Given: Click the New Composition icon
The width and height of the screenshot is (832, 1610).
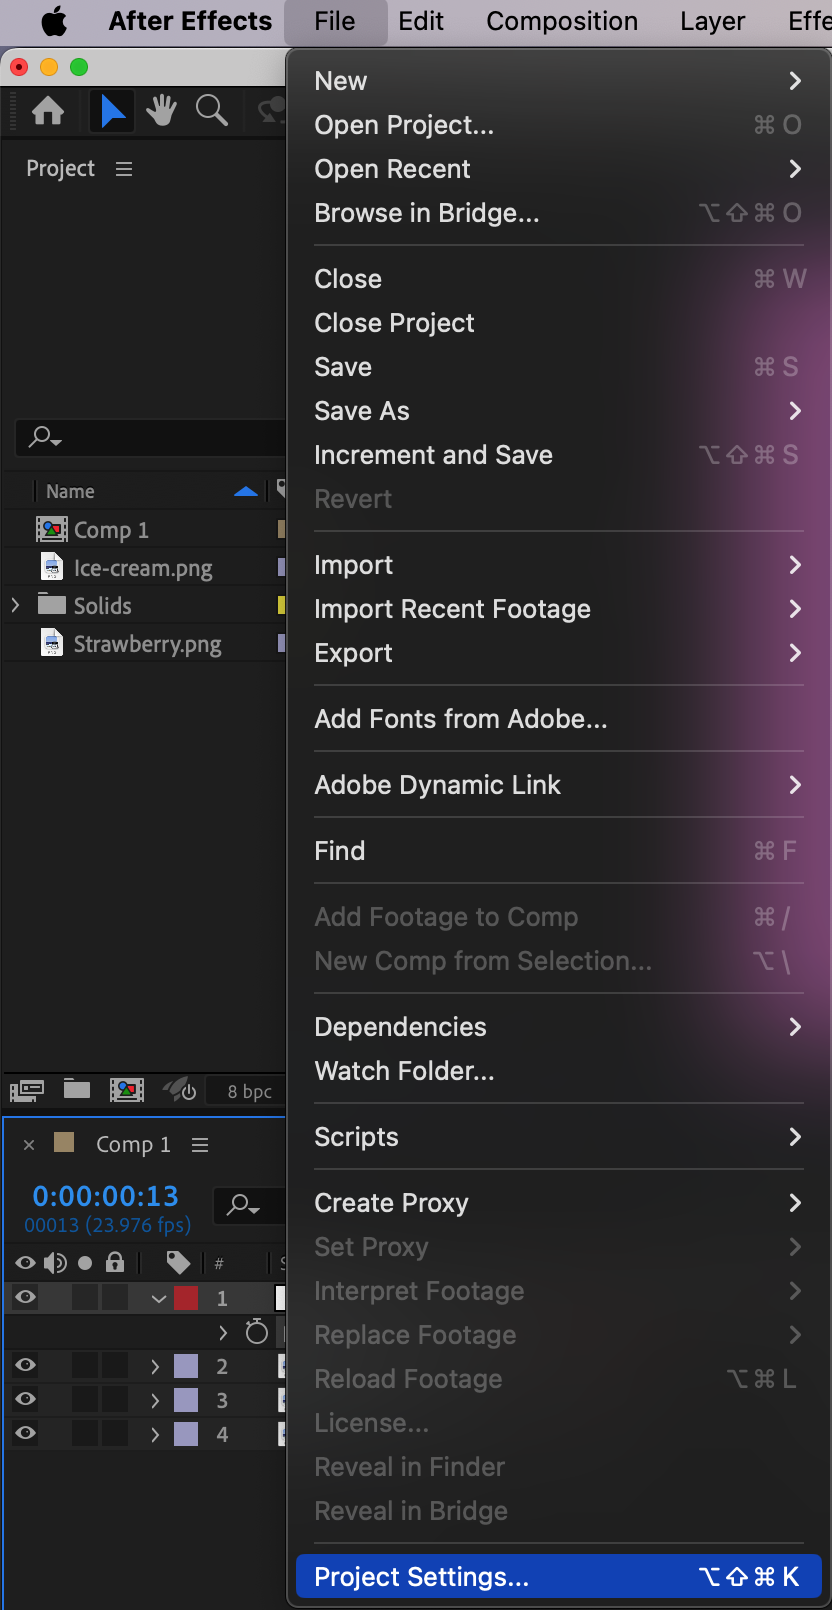Looking at the screenshot, I should click(127, 1090).
